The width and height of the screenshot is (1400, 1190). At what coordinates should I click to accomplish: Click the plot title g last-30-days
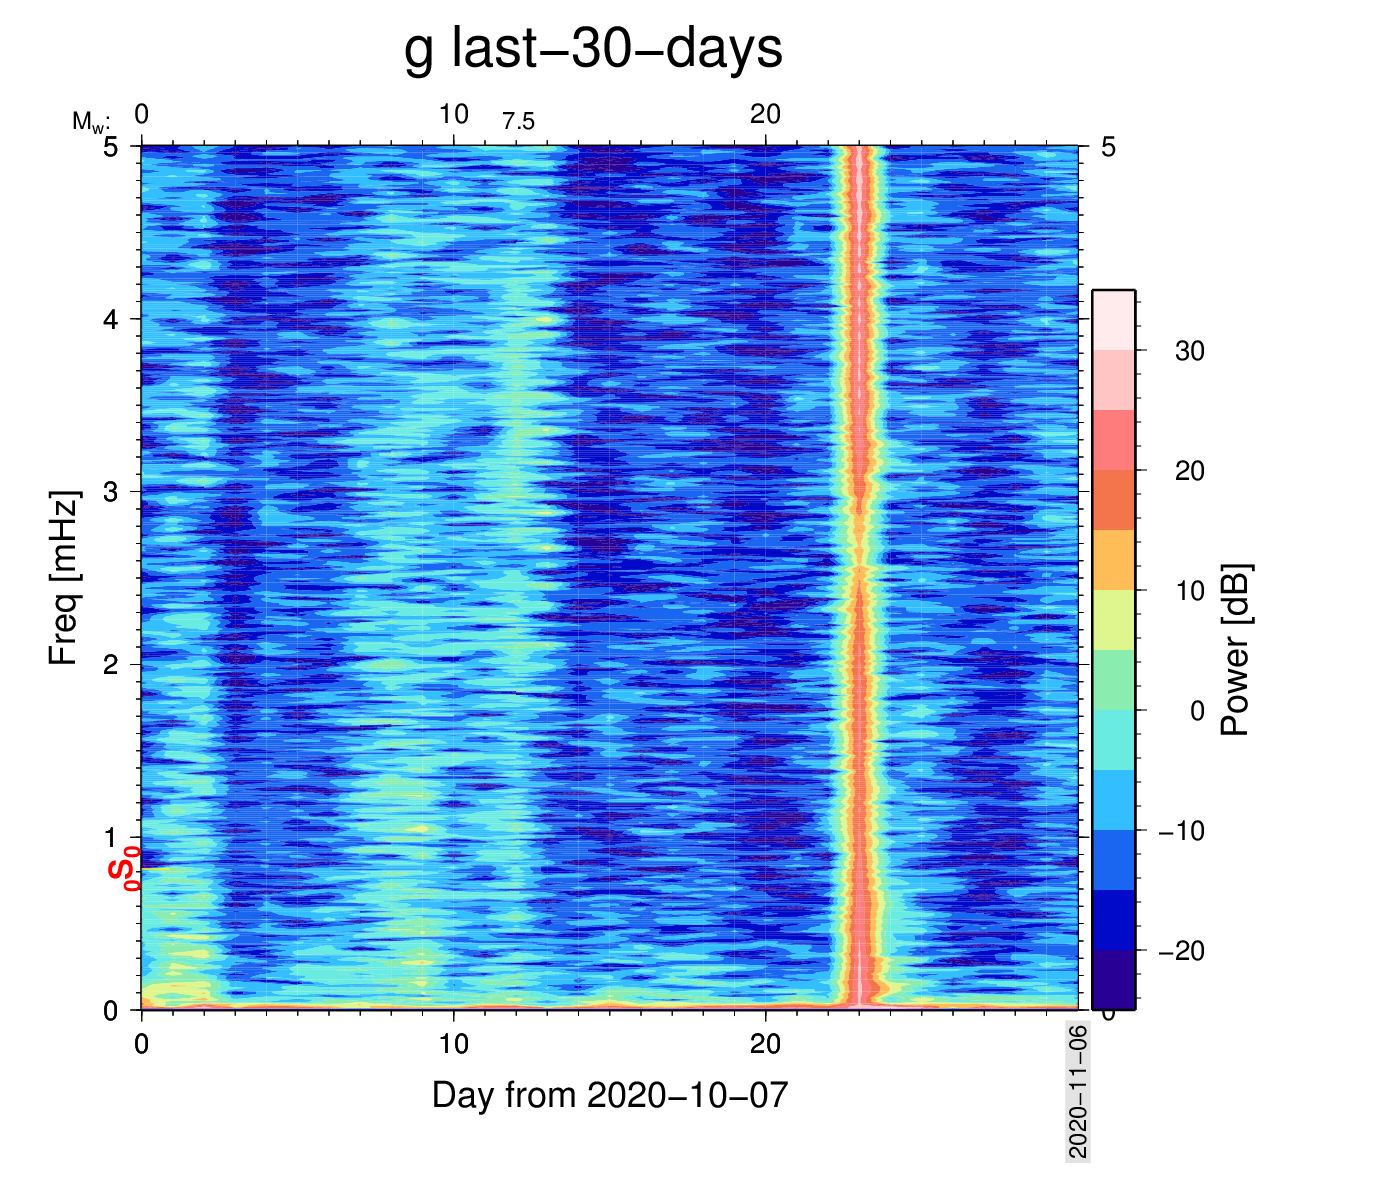[593, 48]
